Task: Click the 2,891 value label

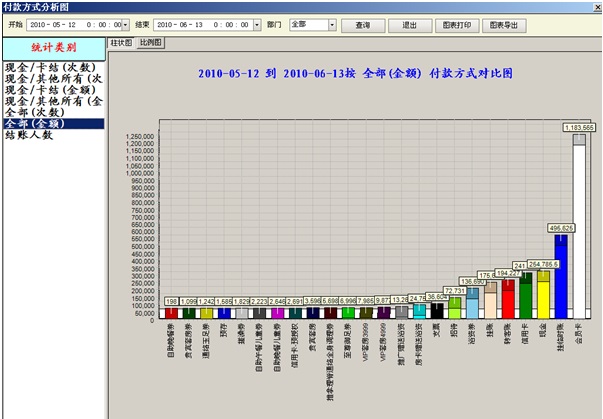Action: pyautogui.click(x=295, y=301)
